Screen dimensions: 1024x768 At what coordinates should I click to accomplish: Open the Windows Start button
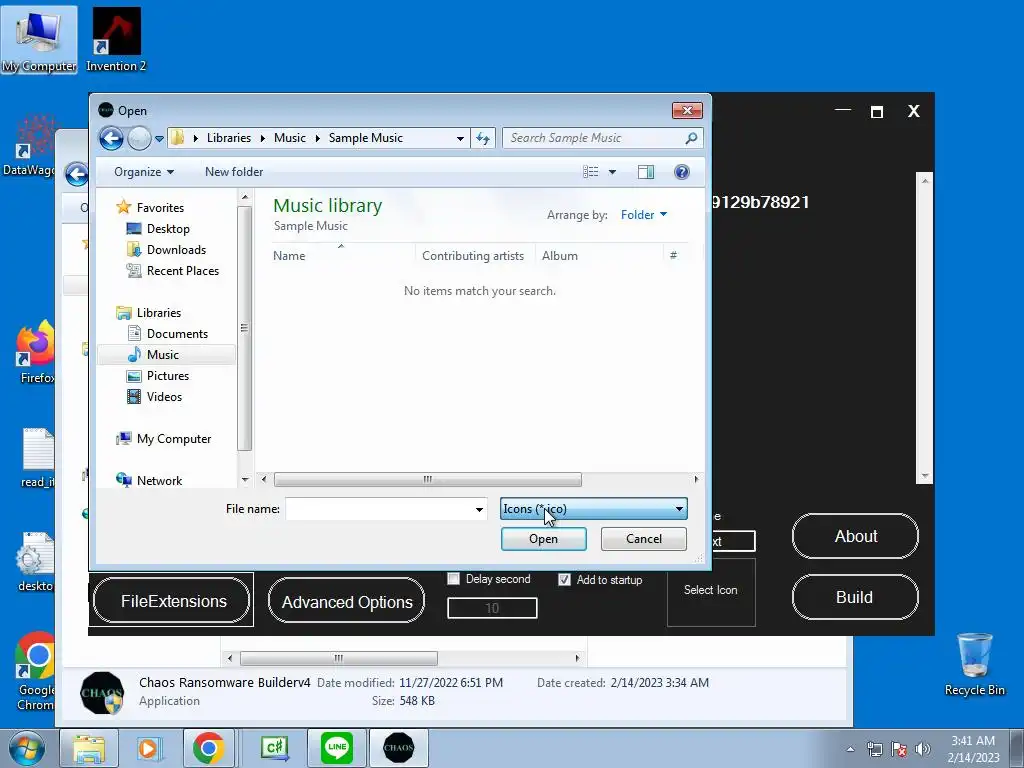pyautogui.click(x=27, y=748)
